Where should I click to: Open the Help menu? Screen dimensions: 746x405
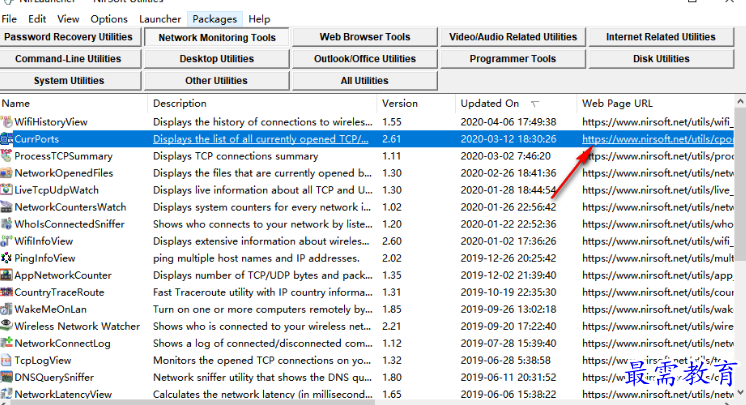(x=259, y=19)
